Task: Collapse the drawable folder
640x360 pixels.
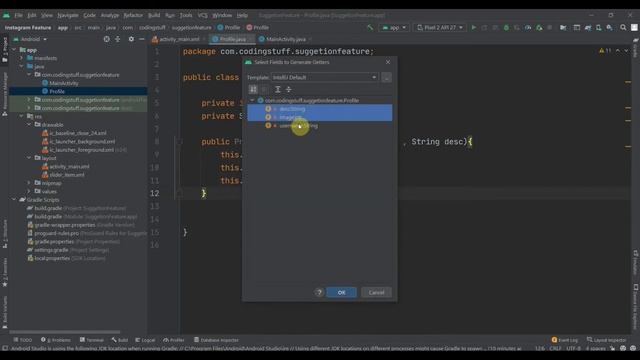Action: [29, 124]
